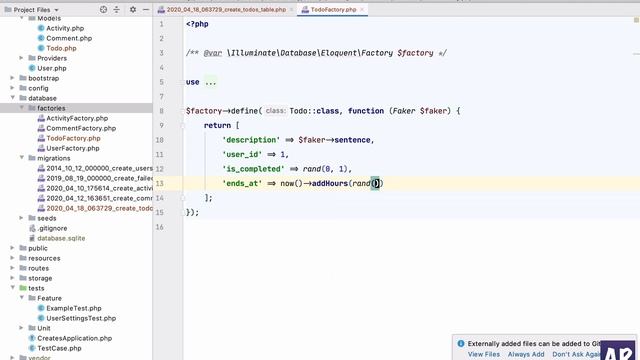This screenshot has height=360, width=640.
Task: Click the 'description' key on line 10
Action: [x=251, y=140]
